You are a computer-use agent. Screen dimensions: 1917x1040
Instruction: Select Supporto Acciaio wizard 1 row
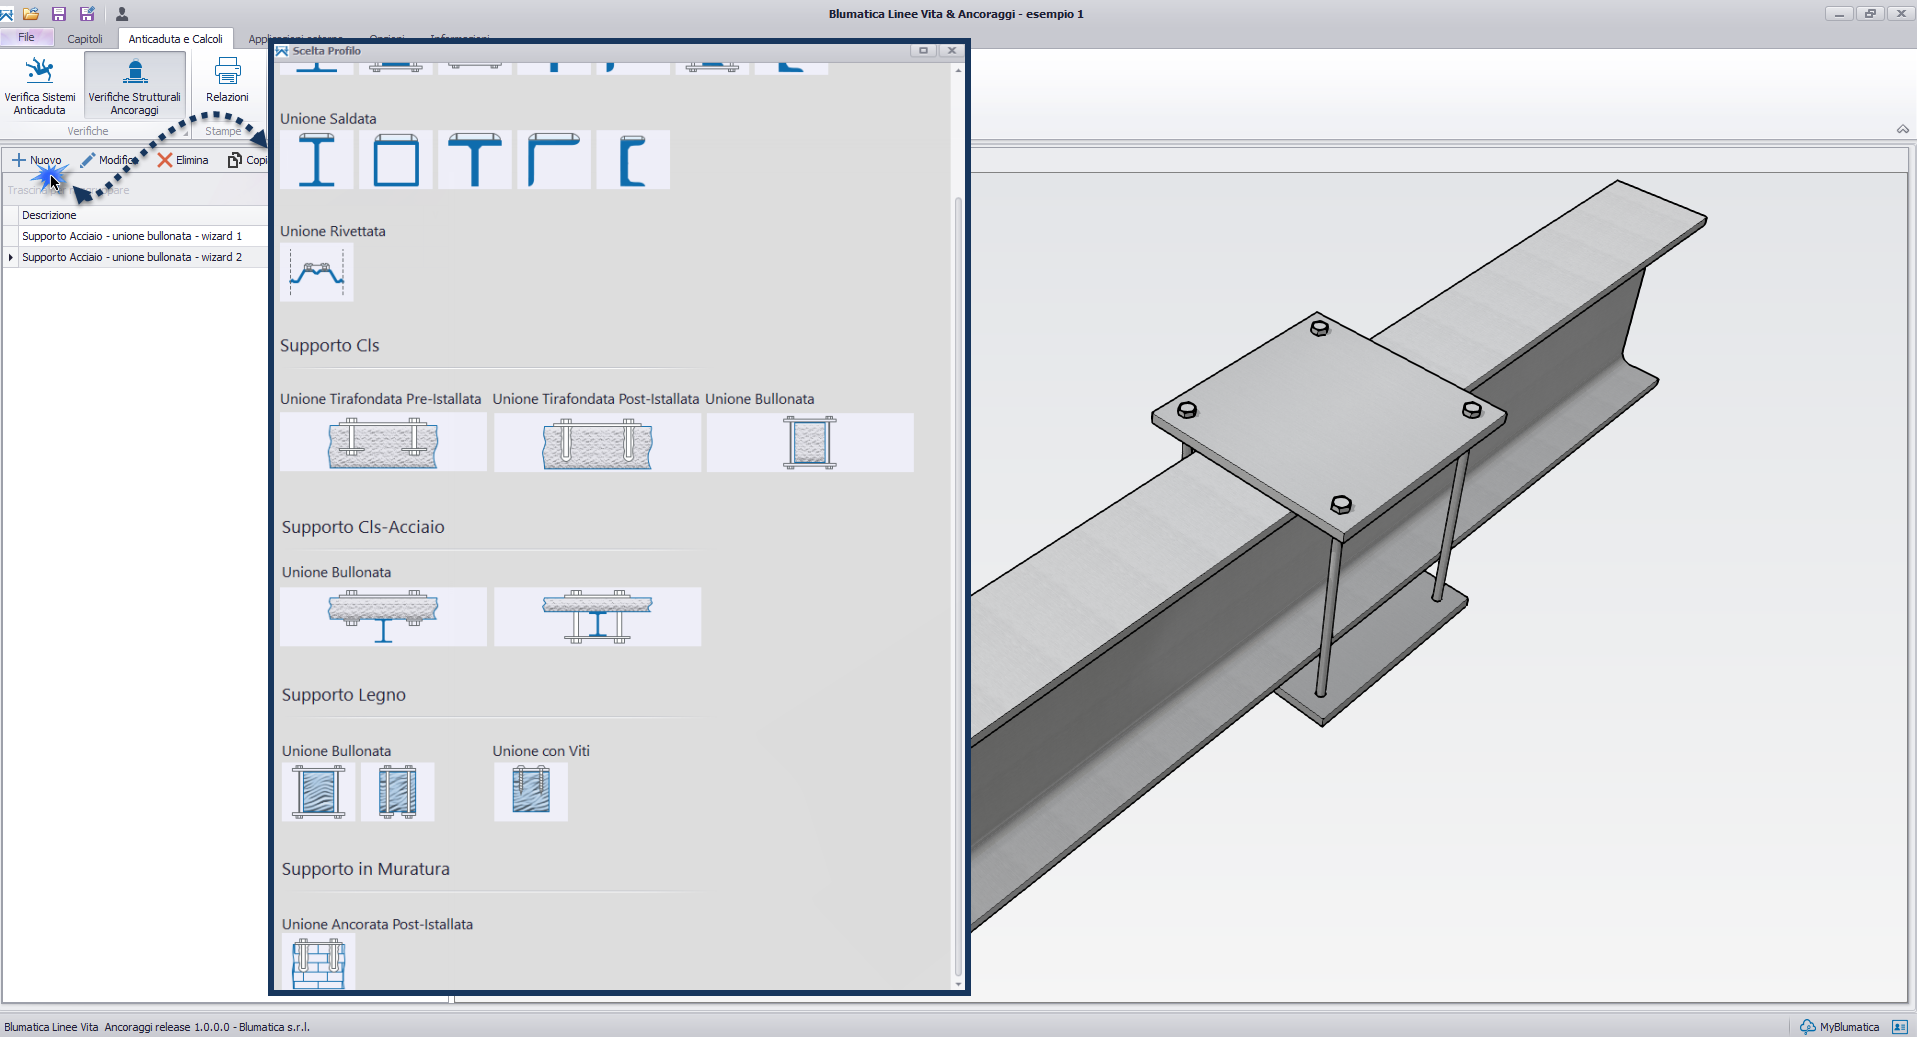(x=132, y=236)
